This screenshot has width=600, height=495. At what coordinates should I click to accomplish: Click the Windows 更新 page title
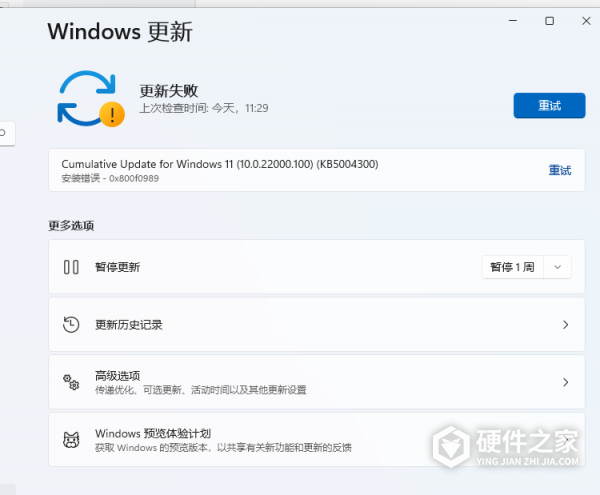click(x=120, y=31)
